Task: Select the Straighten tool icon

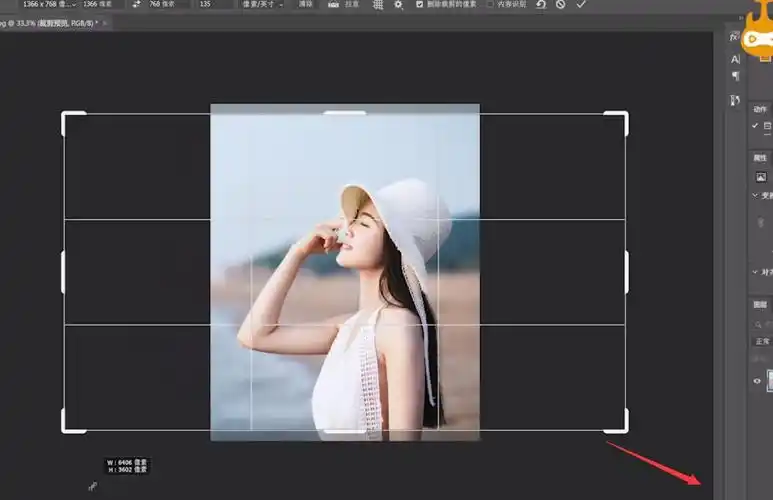Action: (333, 5)
